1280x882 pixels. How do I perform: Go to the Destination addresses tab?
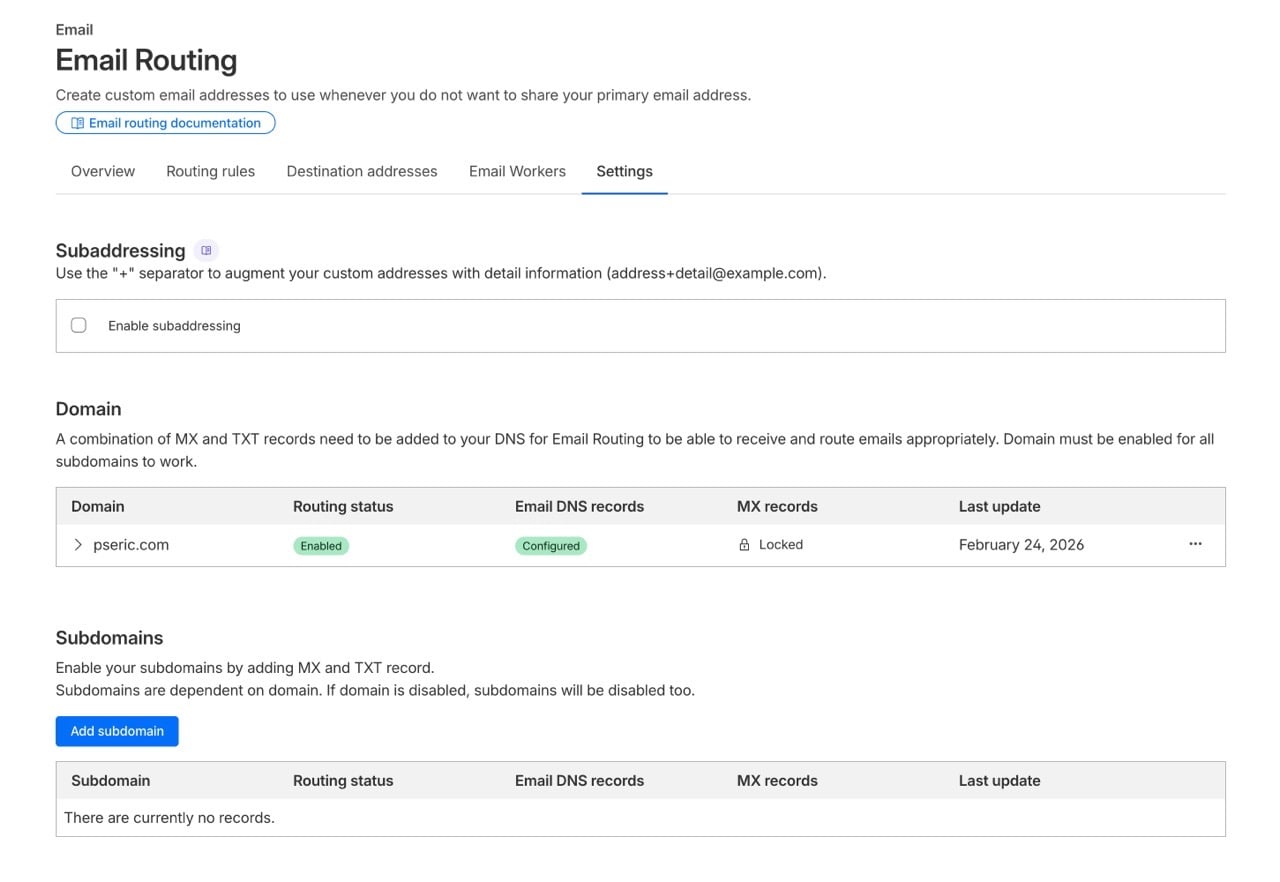361,171
